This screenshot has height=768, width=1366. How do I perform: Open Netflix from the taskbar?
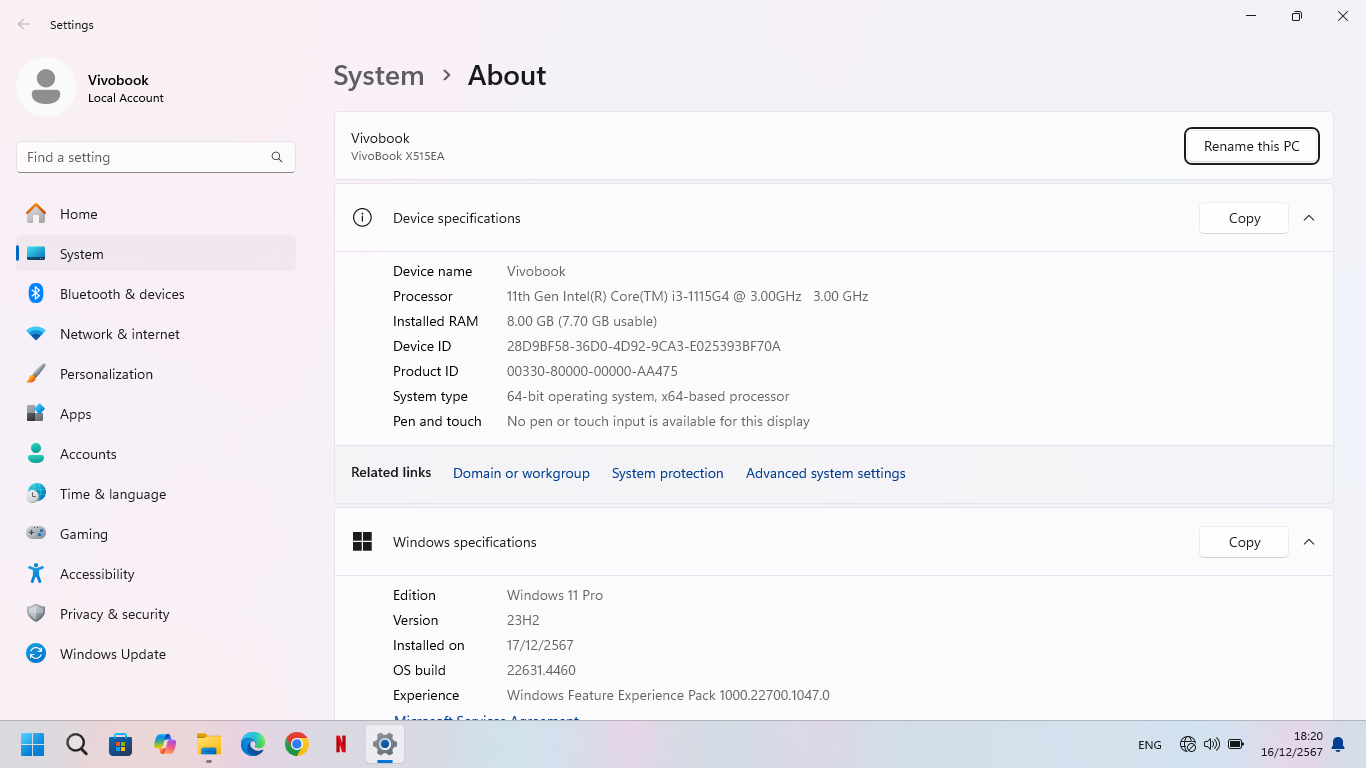click(341, 744)
